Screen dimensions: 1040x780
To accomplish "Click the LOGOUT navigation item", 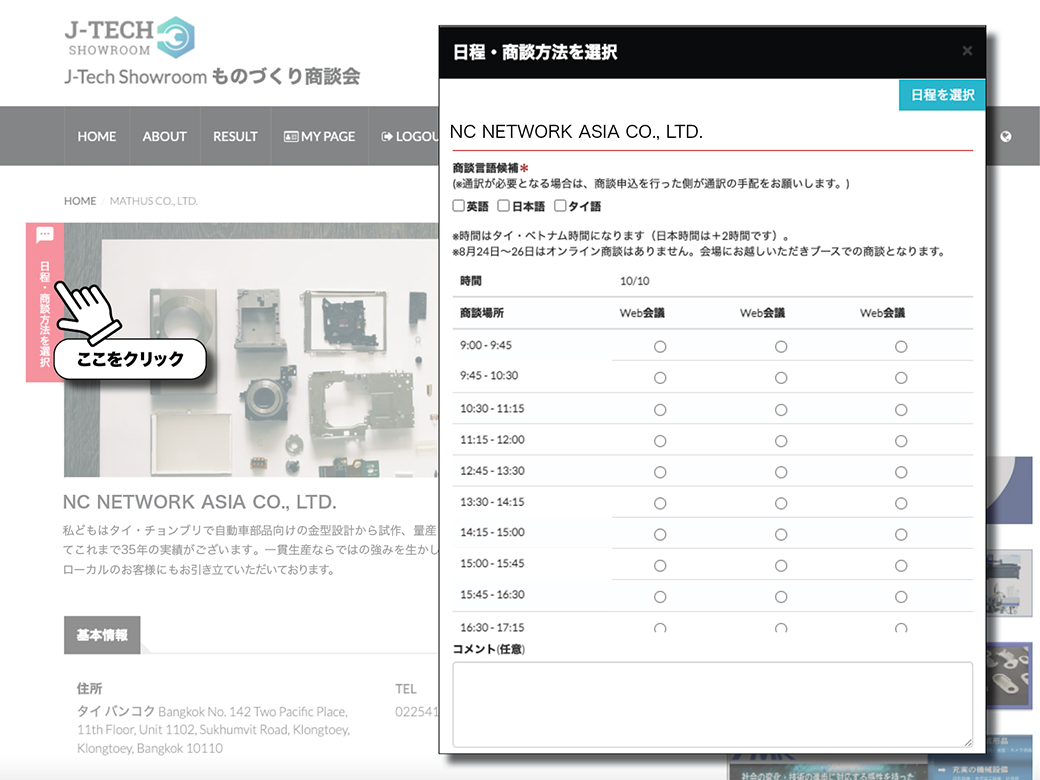I will click(x=410, y=136).
